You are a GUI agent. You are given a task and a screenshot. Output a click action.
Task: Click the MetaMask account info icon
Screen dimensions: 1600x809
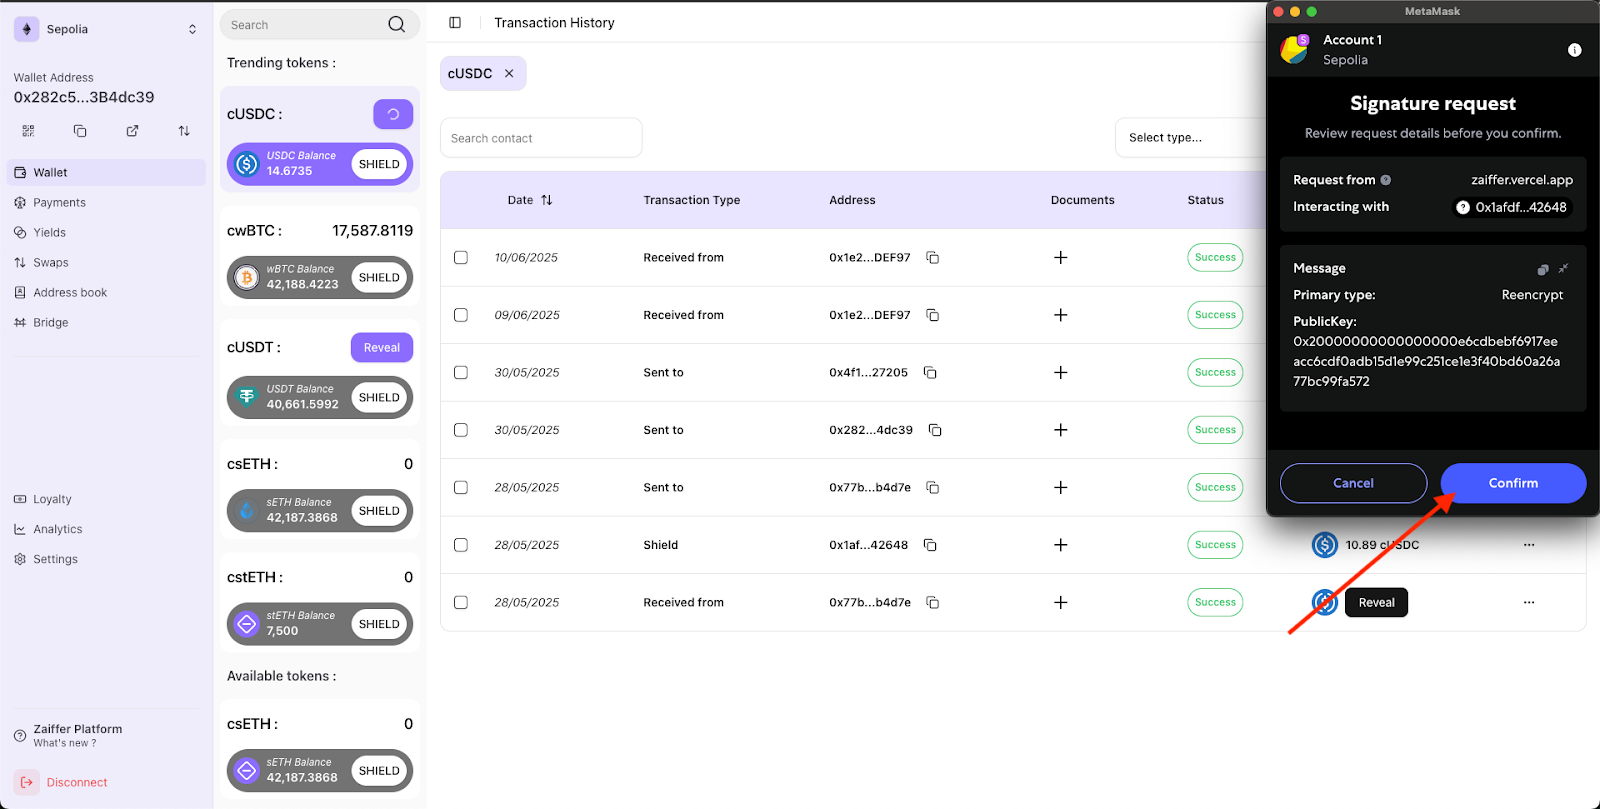1575,50
